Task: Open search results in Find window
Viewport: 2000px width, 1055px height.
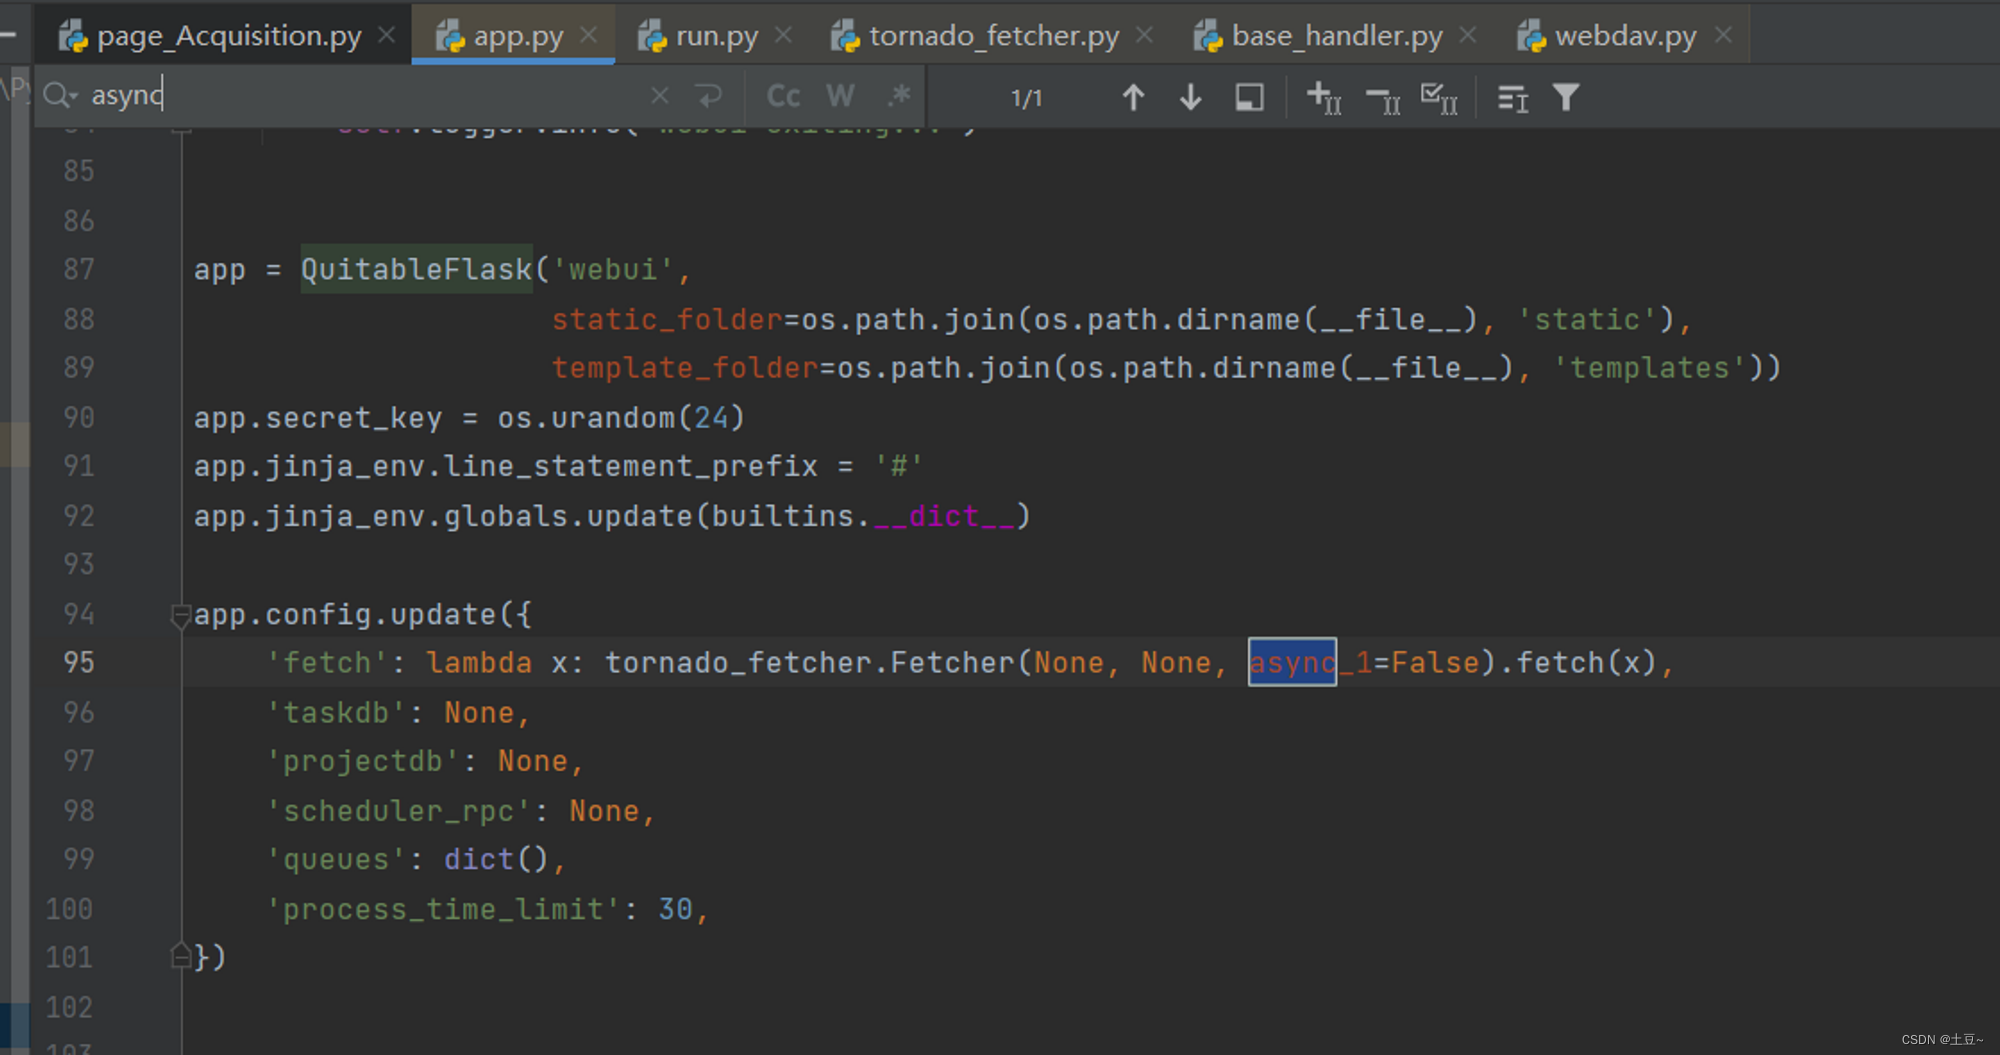Action: tap(1249, 97)
